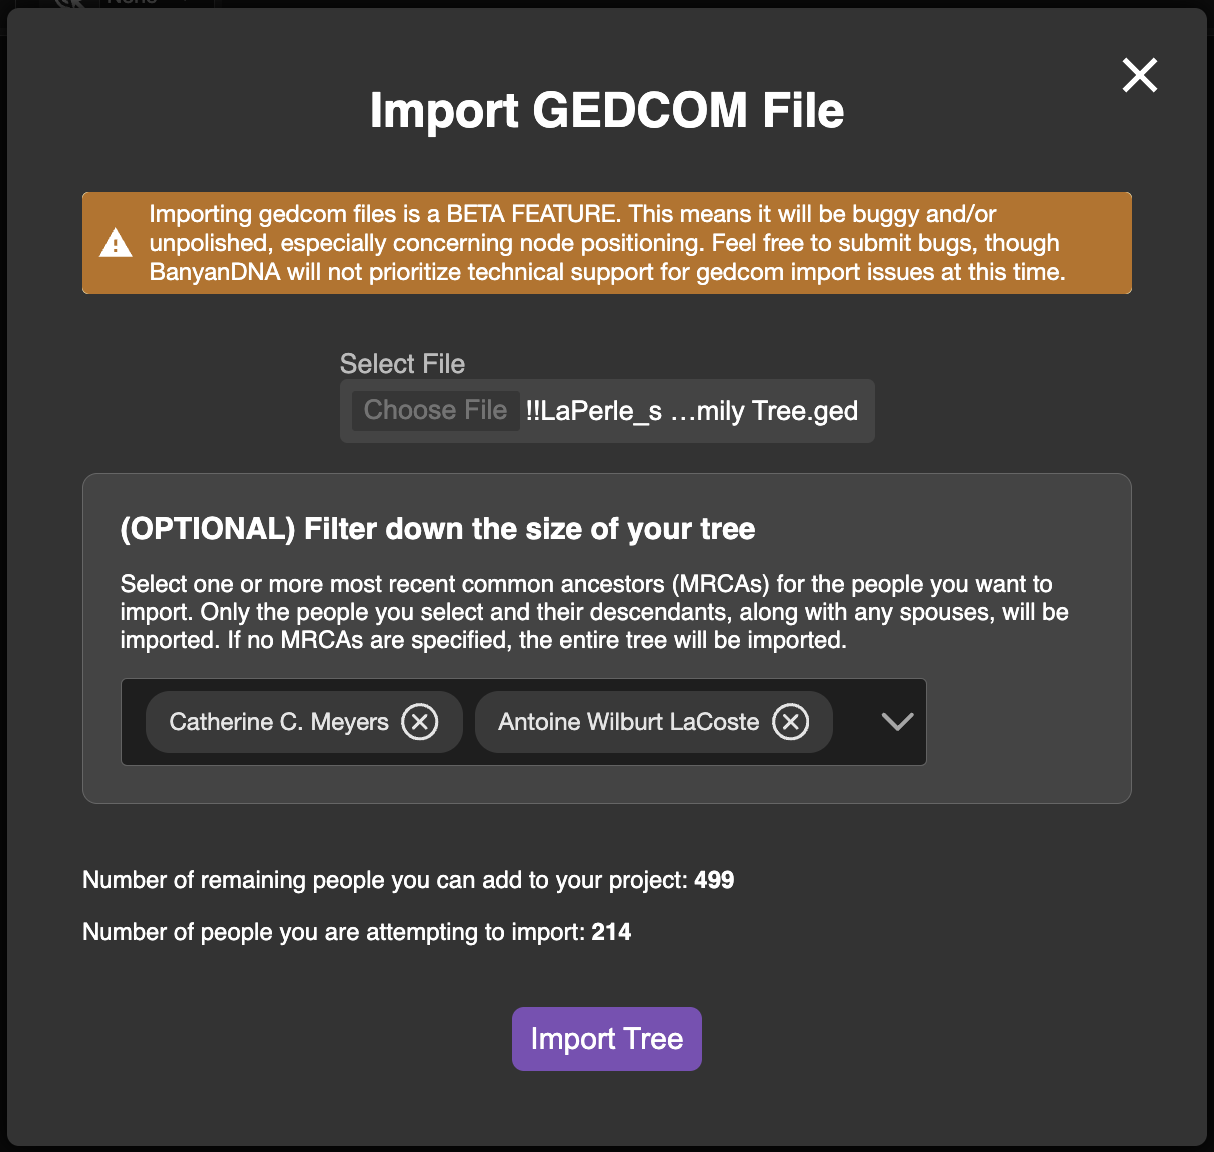The width and height of the screenshot is (1214, 1152).
Task: Click the beta warning triangle icon
Action: [x=116, y=243]
